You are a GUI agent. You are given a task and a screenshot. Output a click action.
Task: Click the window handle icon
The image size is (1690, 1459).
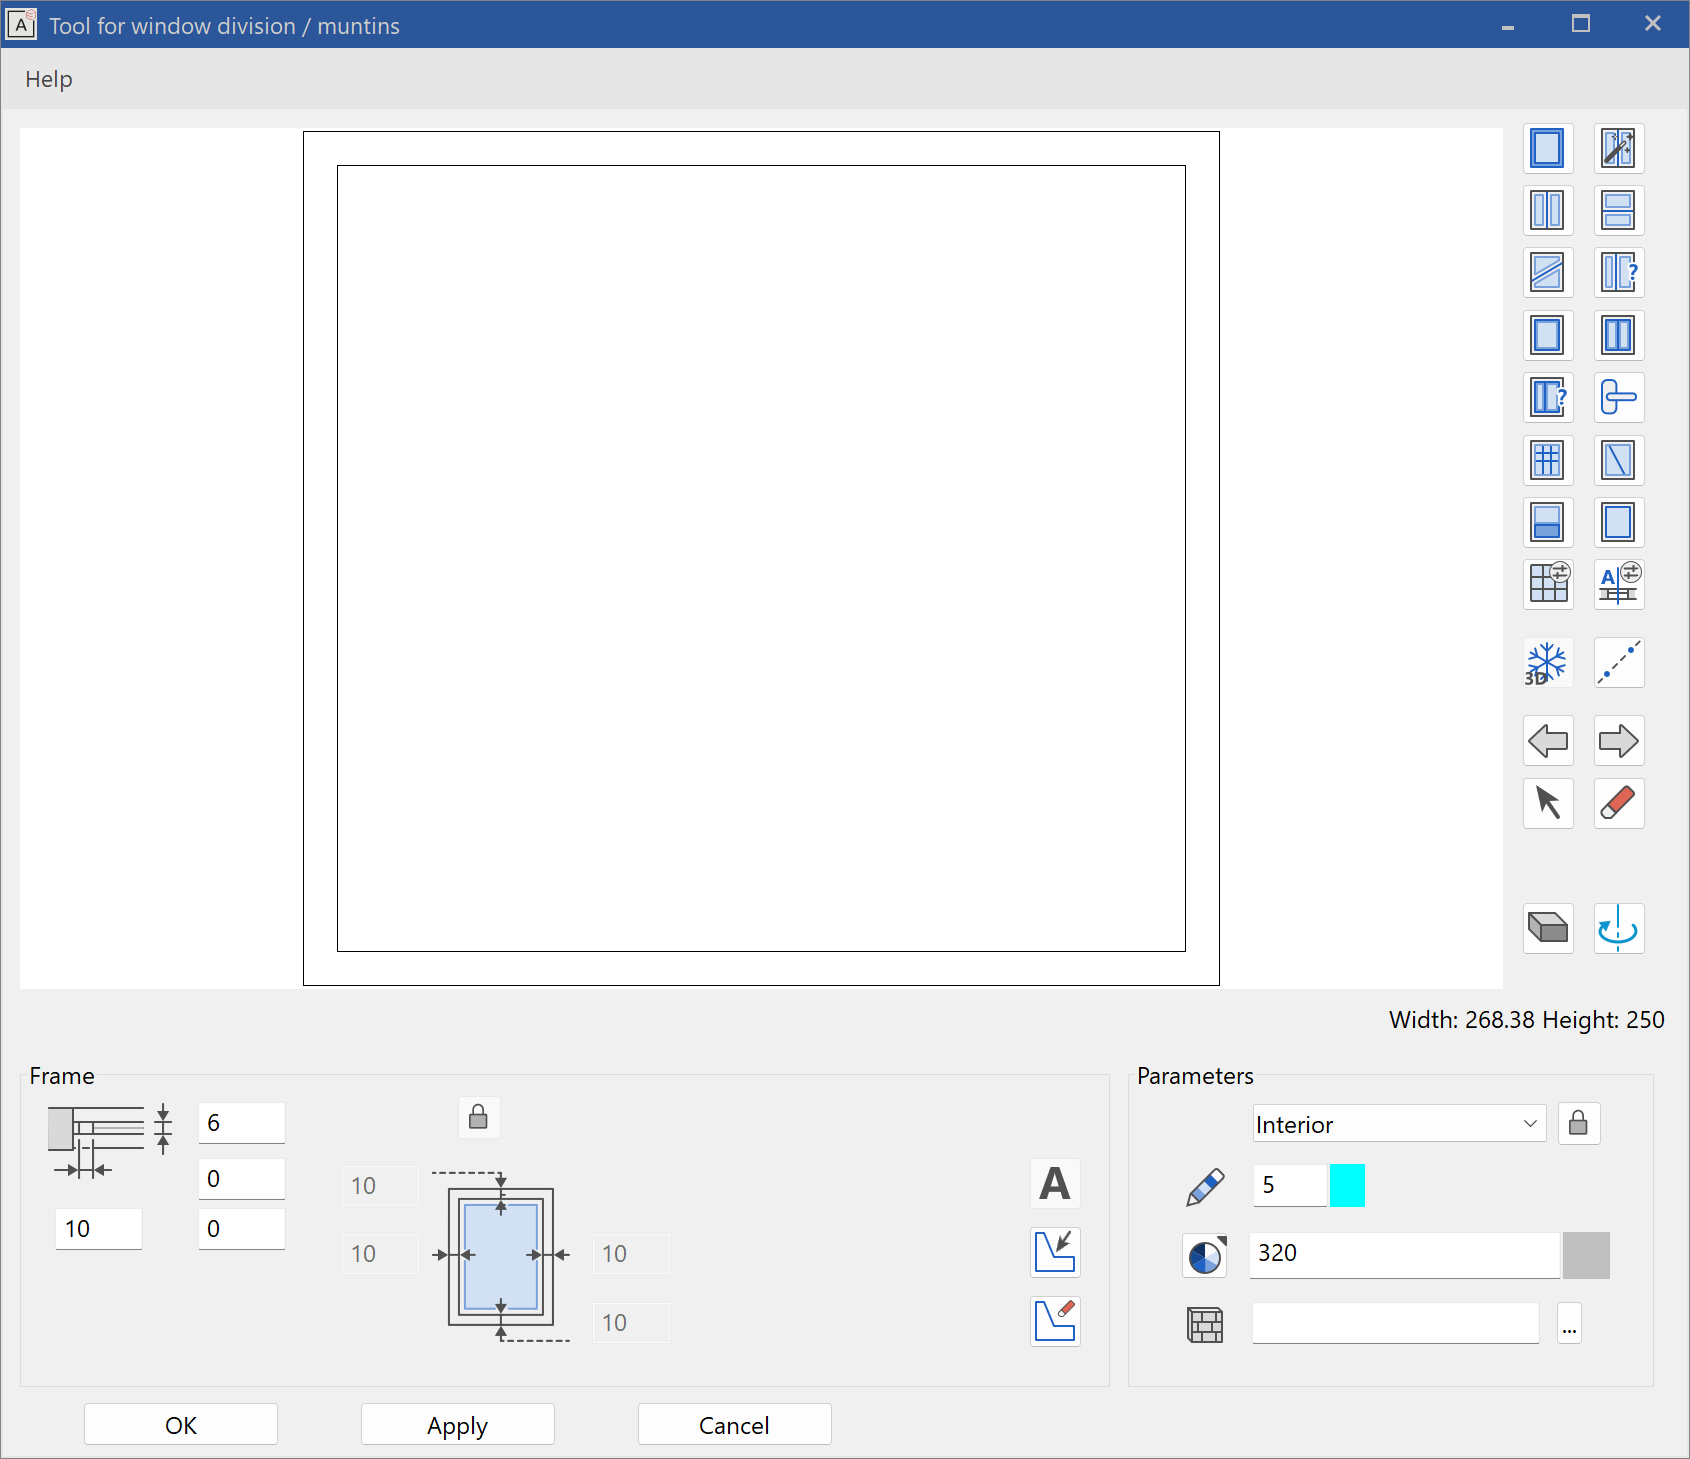(x=1619, y=397)
